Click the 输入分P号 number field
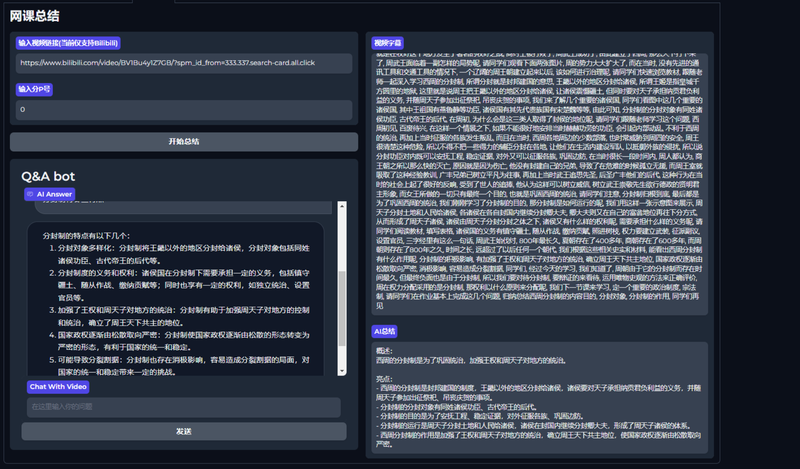The width and height of the screenshot is (800, 469). [184, 110]
